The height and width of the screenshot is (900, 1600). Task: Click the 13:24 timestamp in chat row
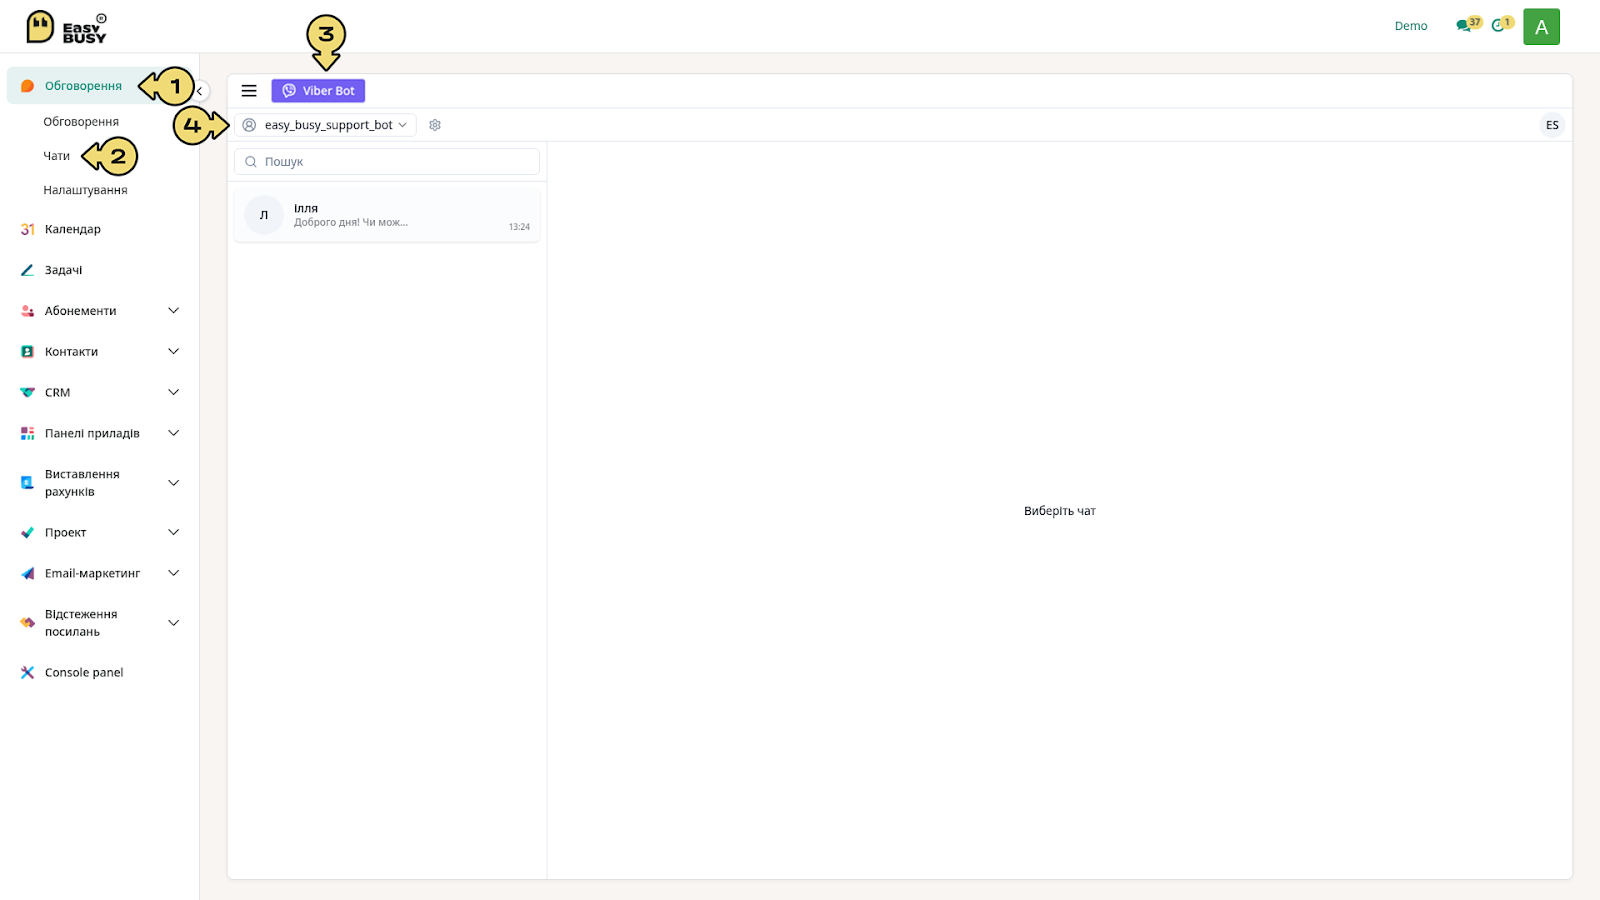tap(519, 227)
